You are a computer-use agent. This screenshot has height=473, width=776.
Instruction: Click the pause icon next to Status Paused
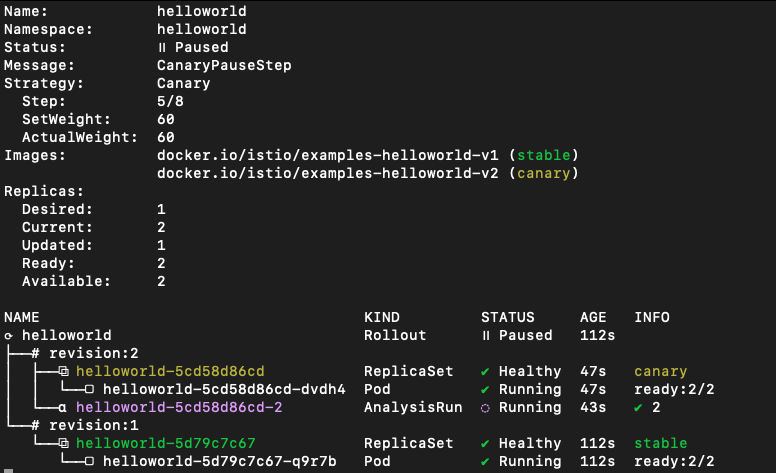162,47
